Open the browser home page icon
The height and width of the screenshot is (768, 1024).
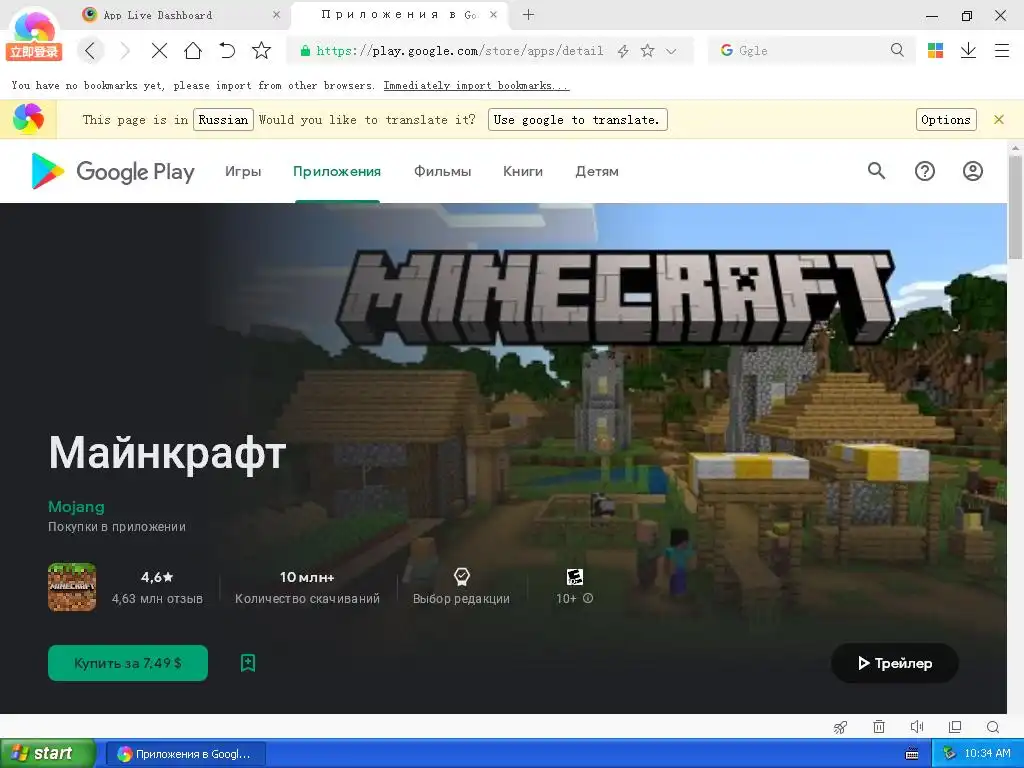click(193, 51)
